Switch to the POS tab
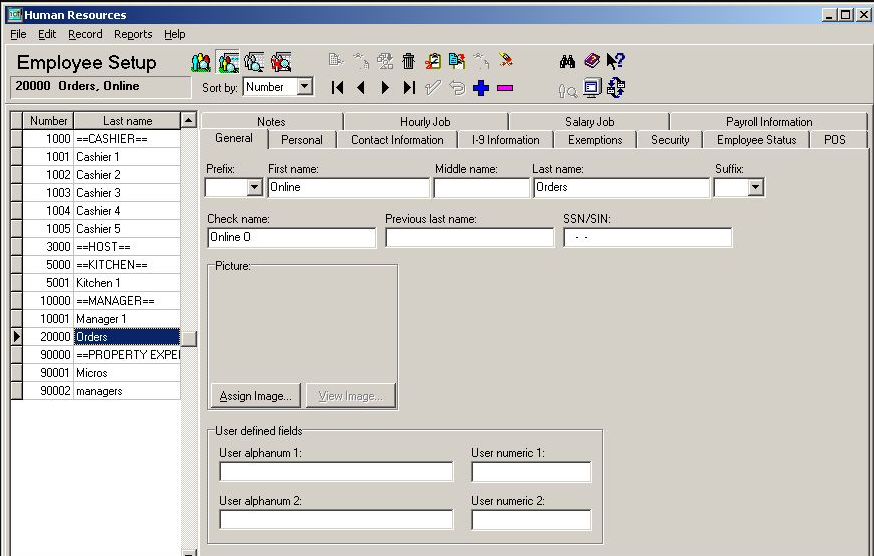 [x=834, y=140]
